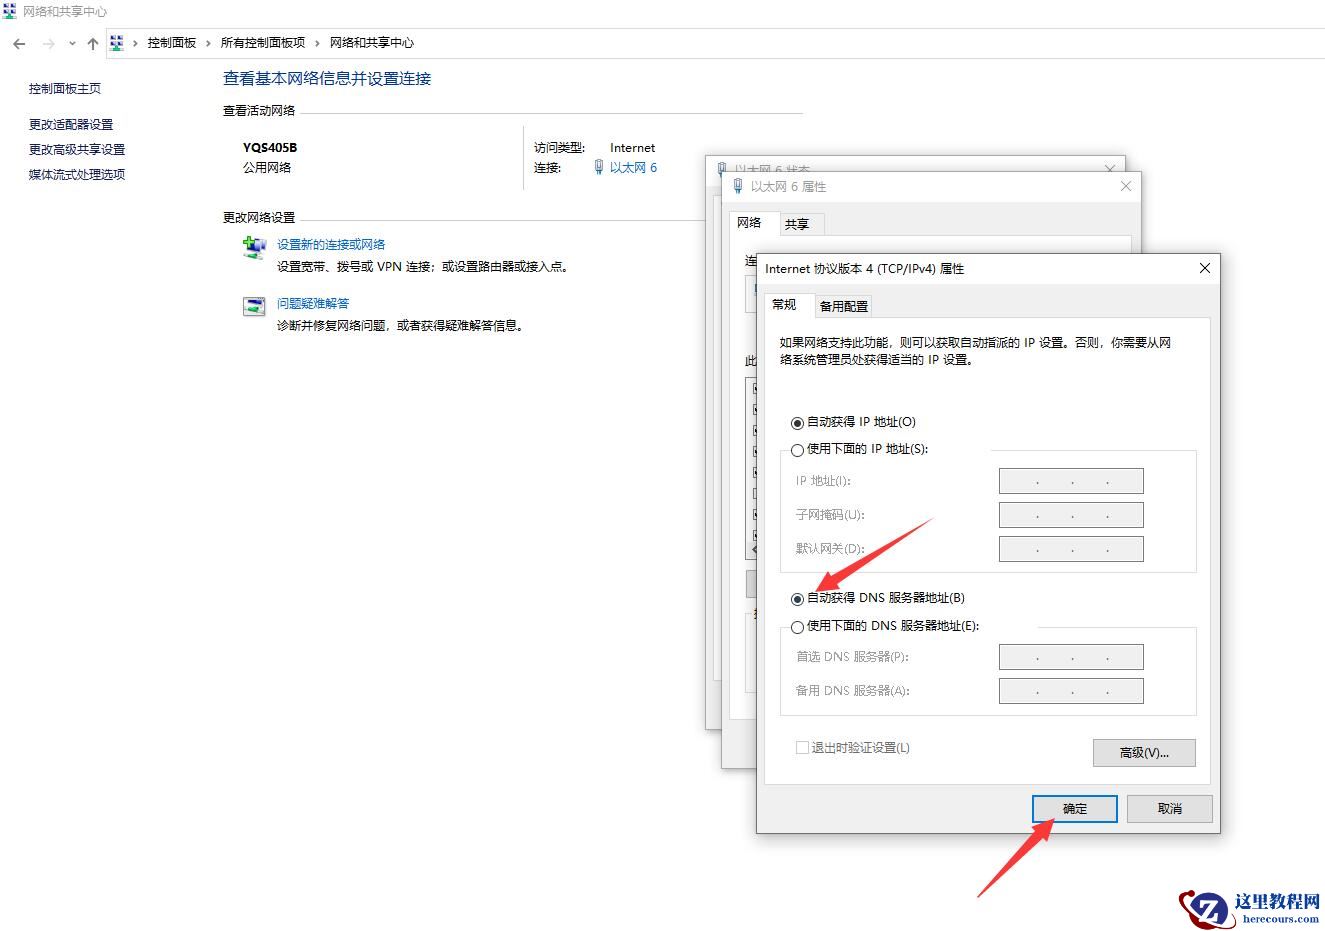This screenshot has width=1325, height=931.
Task: Click the network icon in the breadcrumb bar
Action: point(117,43)
